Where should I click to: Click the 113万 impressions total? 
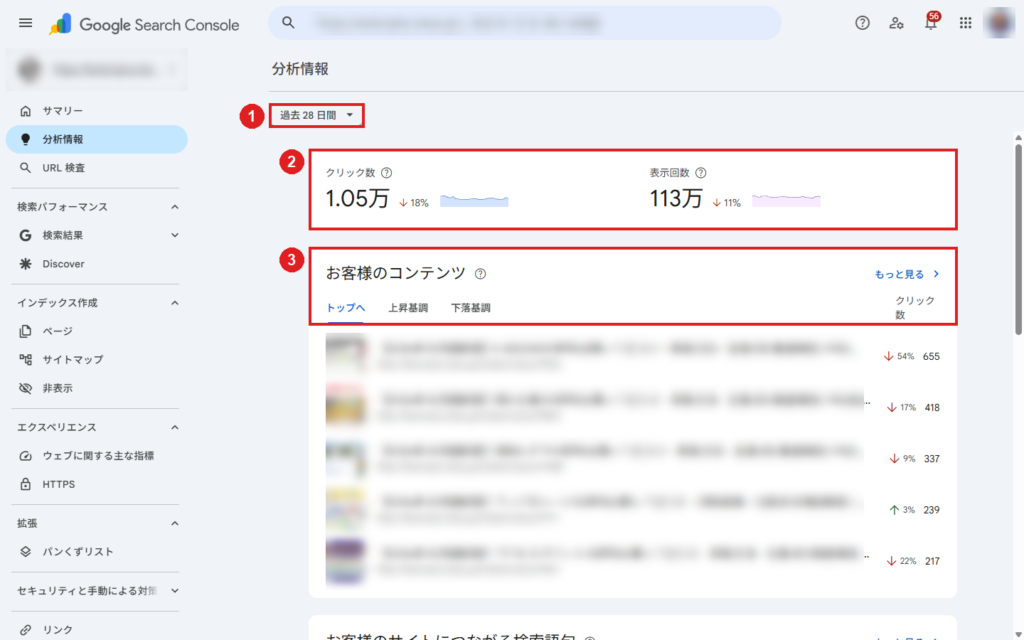point(676,199)
